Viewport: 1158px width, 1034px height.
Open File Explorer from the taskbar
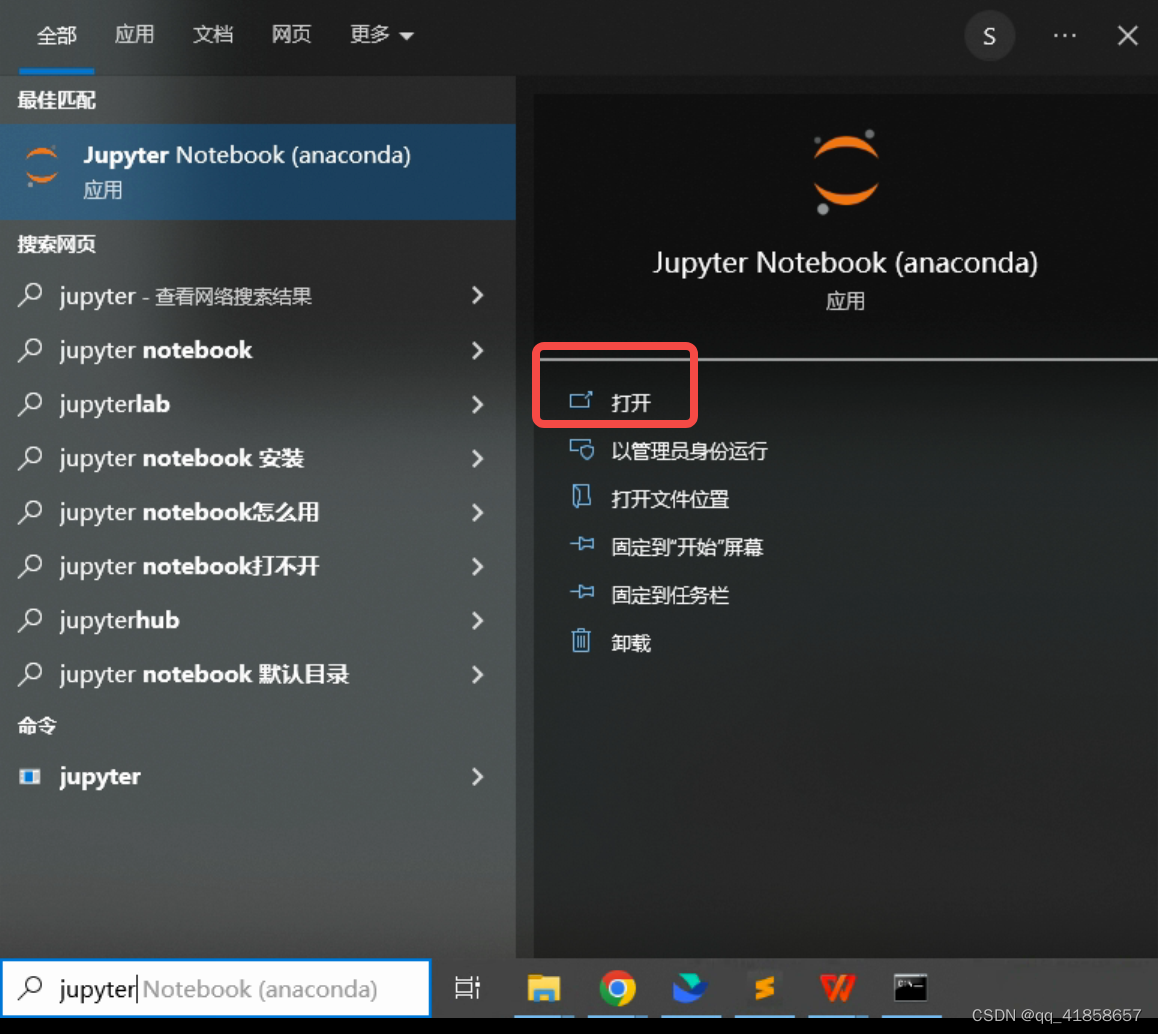pyautogui.click(x=543, y=988)
